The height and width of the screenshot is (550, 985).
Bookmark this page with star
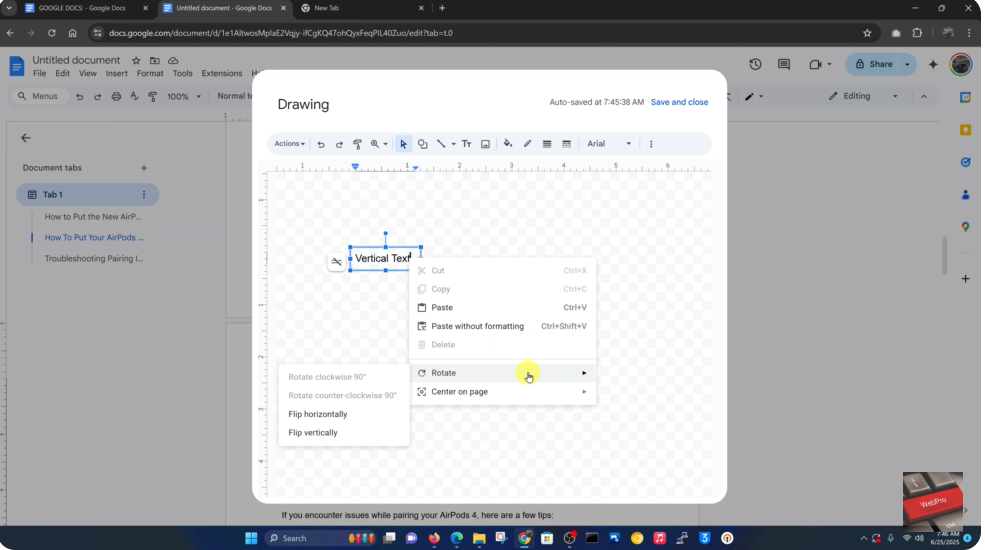click(867, 33)
